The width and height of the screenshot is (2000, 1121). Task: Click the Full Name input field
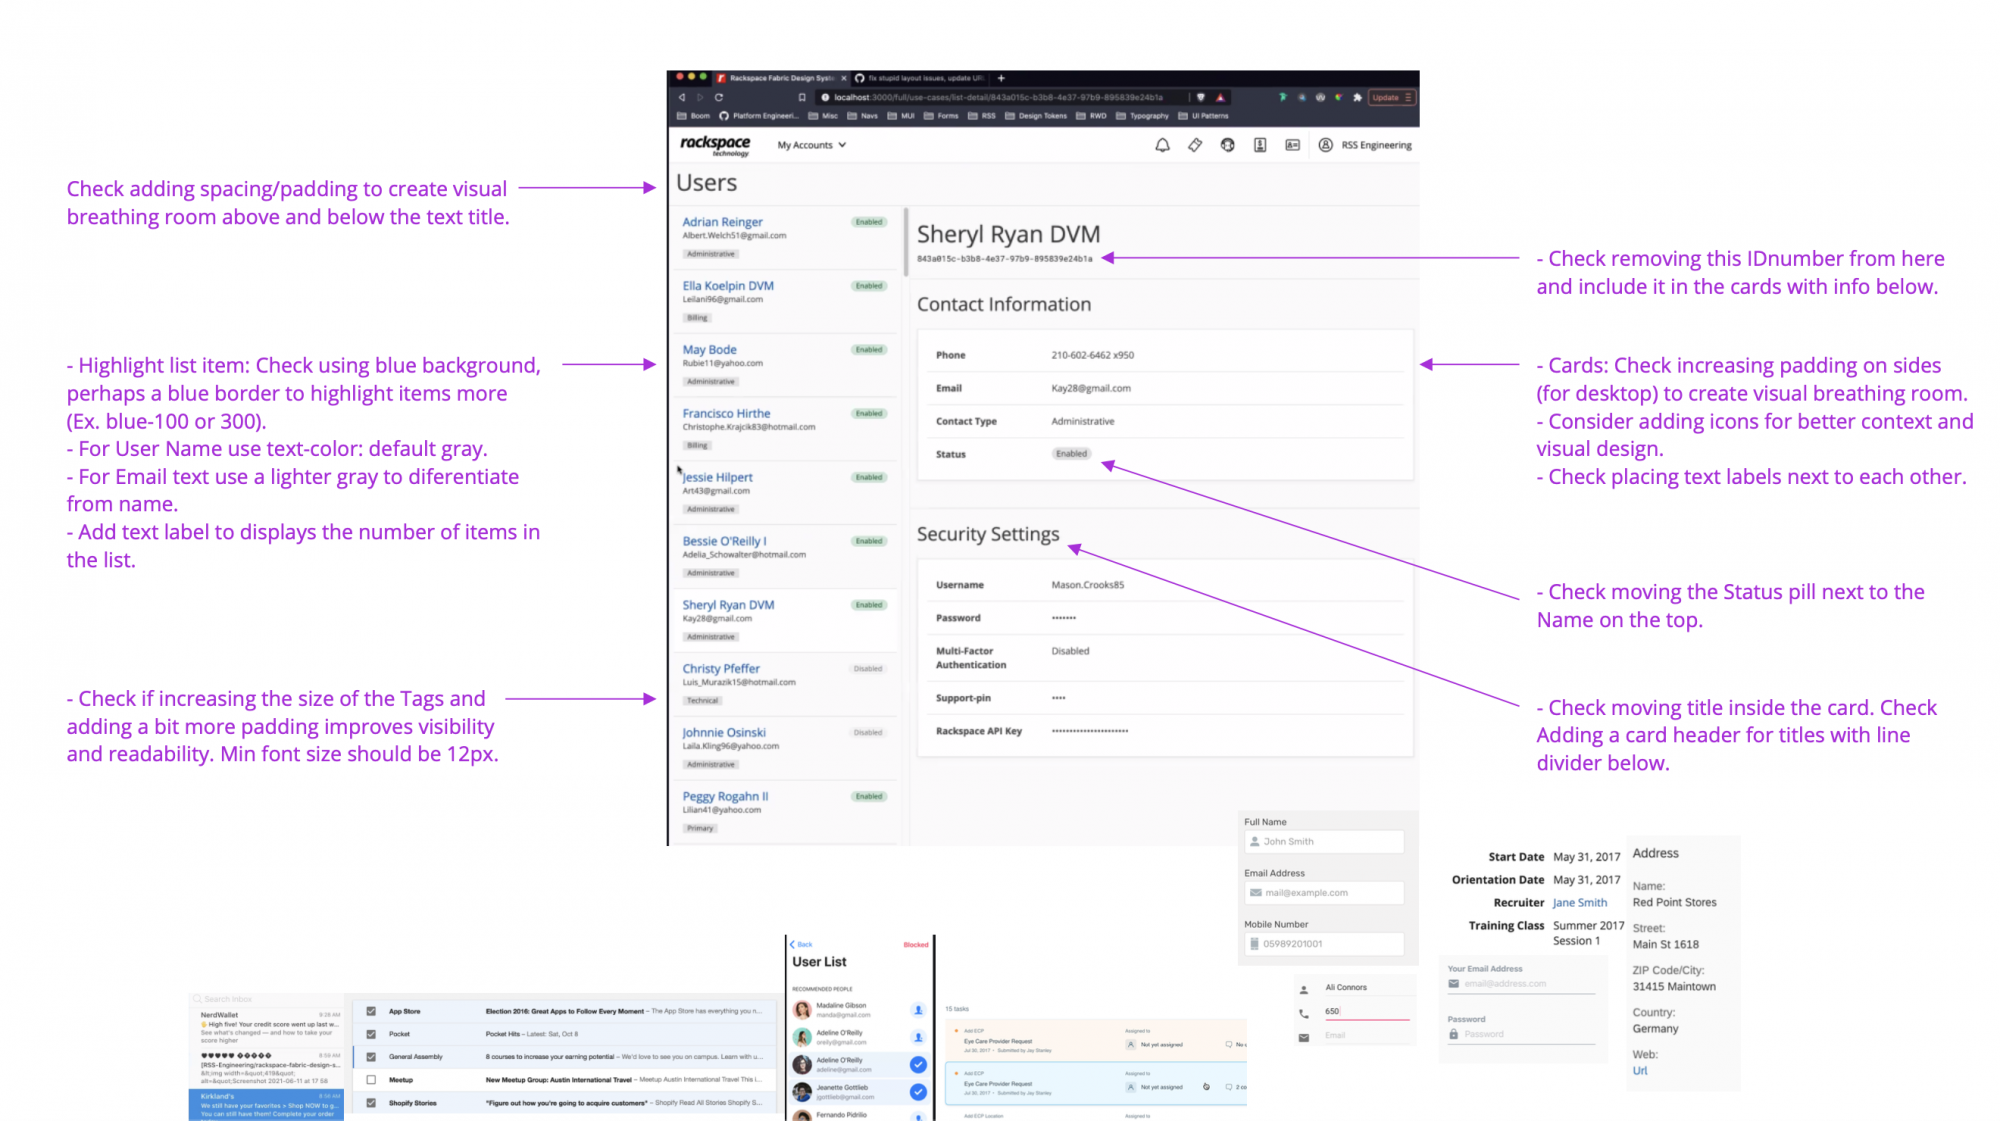click(1324, 842)
